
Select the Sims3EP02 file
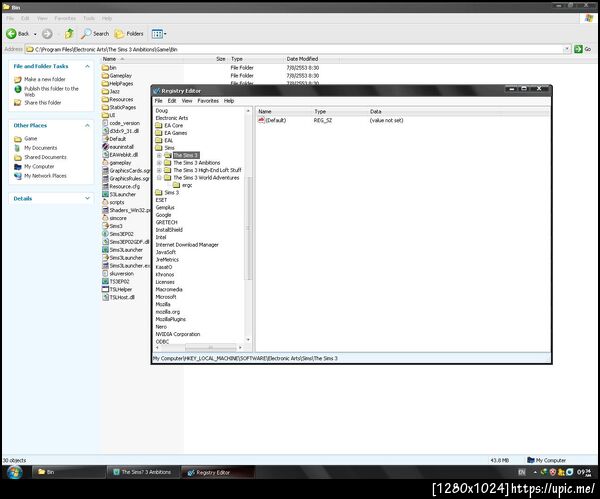(118, 234)
